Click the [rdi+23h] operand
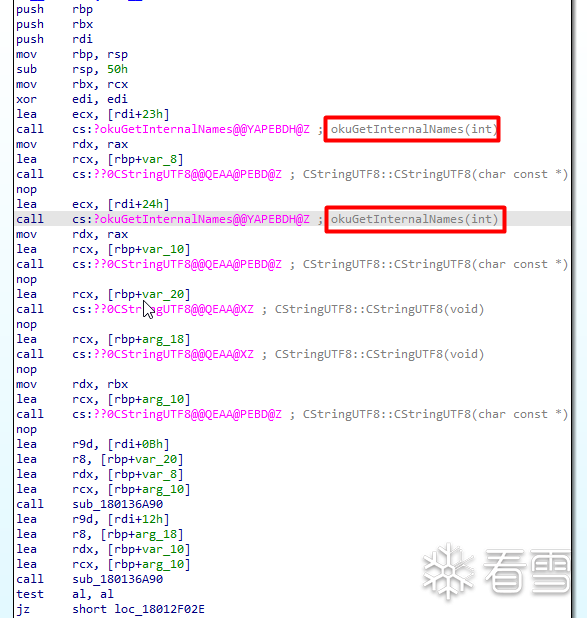This screenshot has width=587, height=618. coord(138,114)
